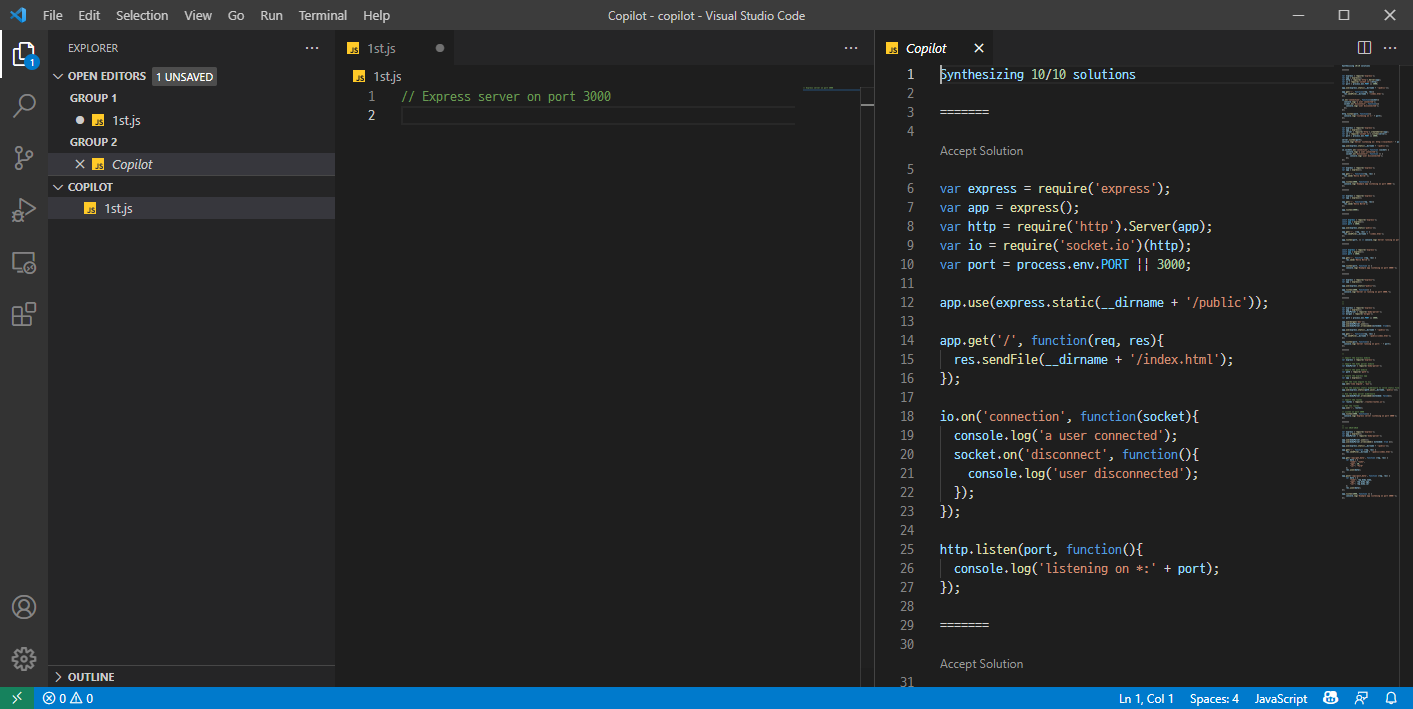Viewport: 1413px width, 709px height.
Task: Click the Copilot status bar icon
Action: pos(1331,698)
